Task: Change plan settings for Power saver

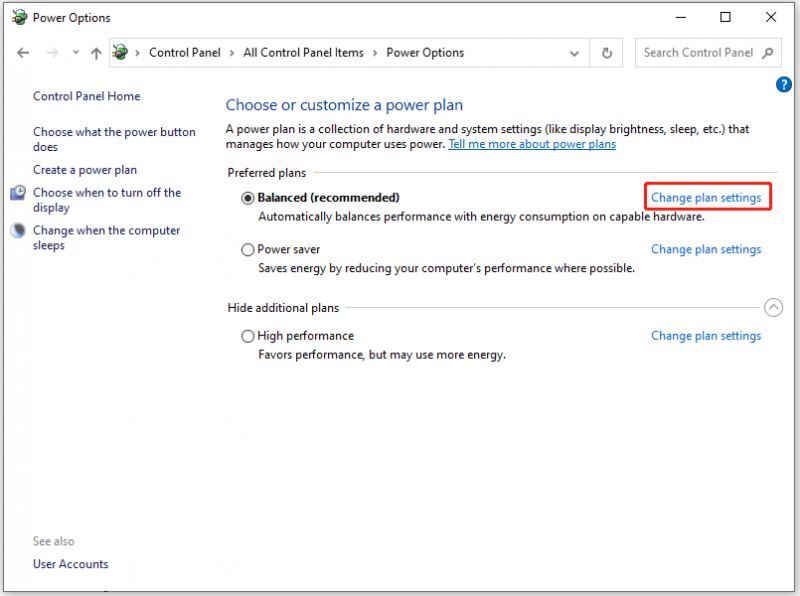Action: point(706,250)
